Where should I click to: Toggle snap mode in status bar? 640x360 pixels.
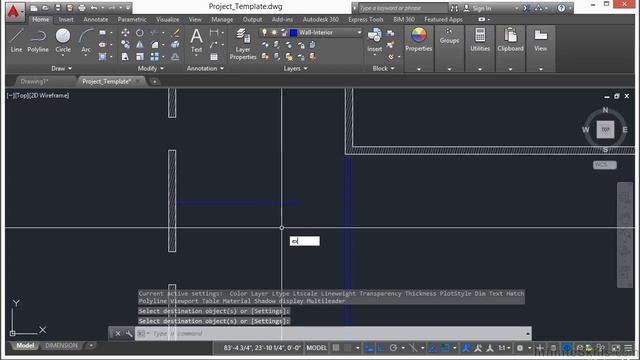point(347,348)
